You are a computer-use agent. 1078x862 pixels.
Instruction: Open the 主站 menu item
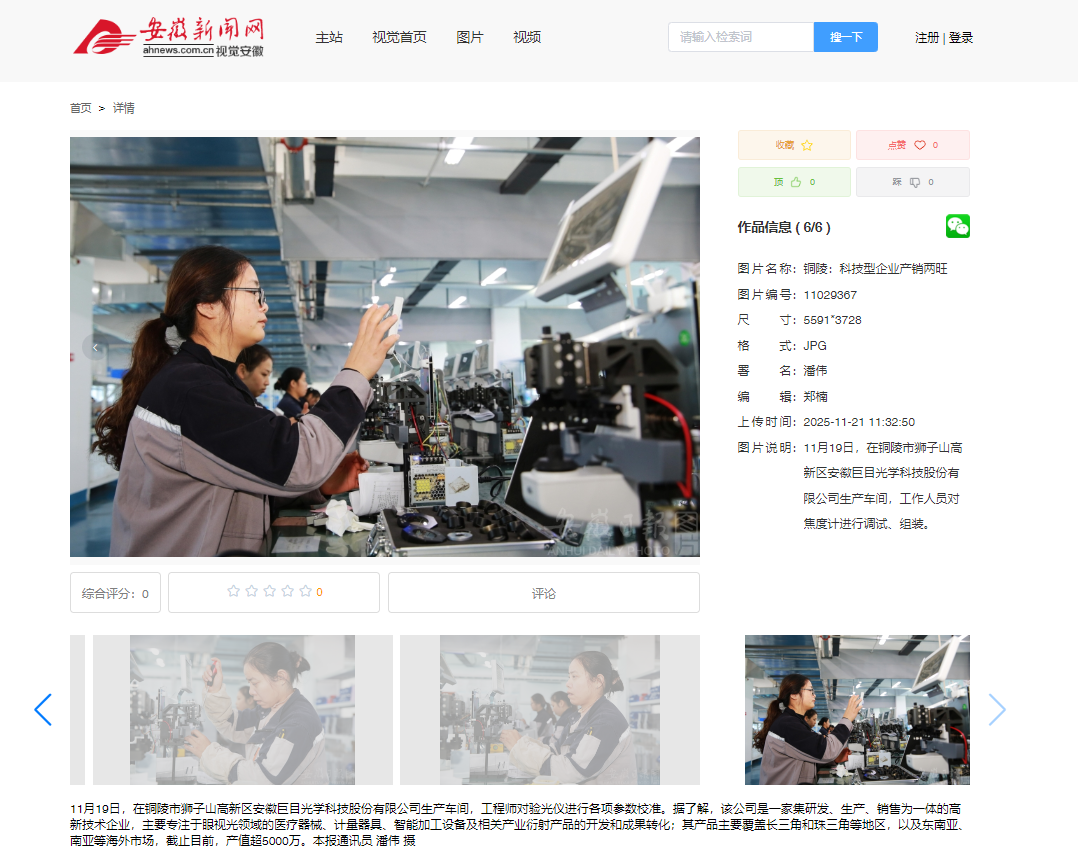tap(329, 37)
